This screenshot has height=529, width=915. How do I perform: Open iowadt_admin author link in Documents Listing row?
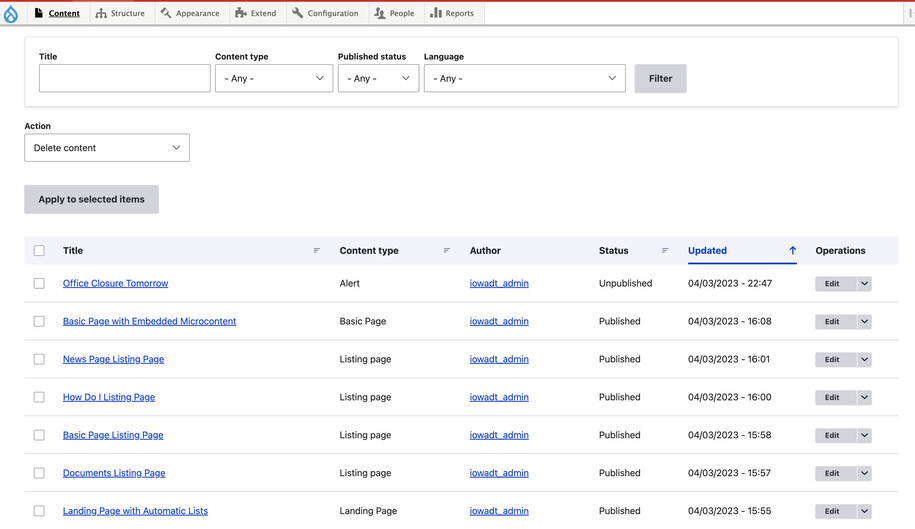[499, 473]
